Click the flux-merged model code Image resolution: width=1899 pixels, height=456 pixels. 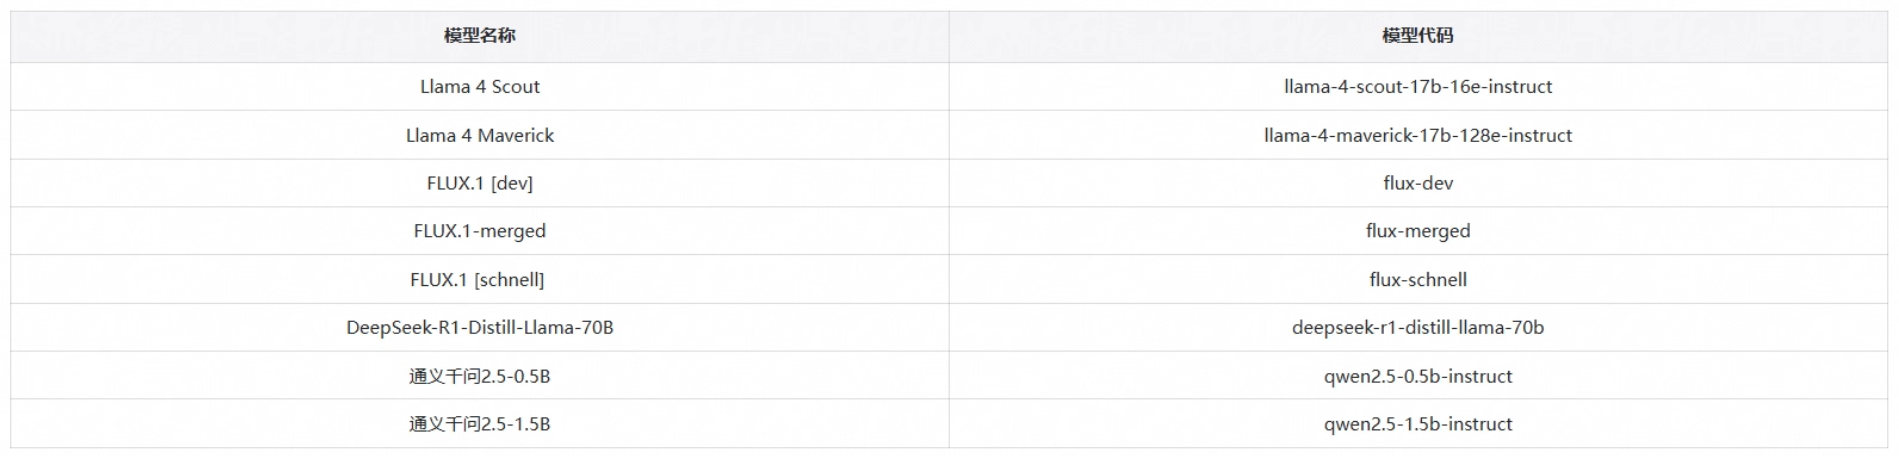click(x=1417, y=231)
